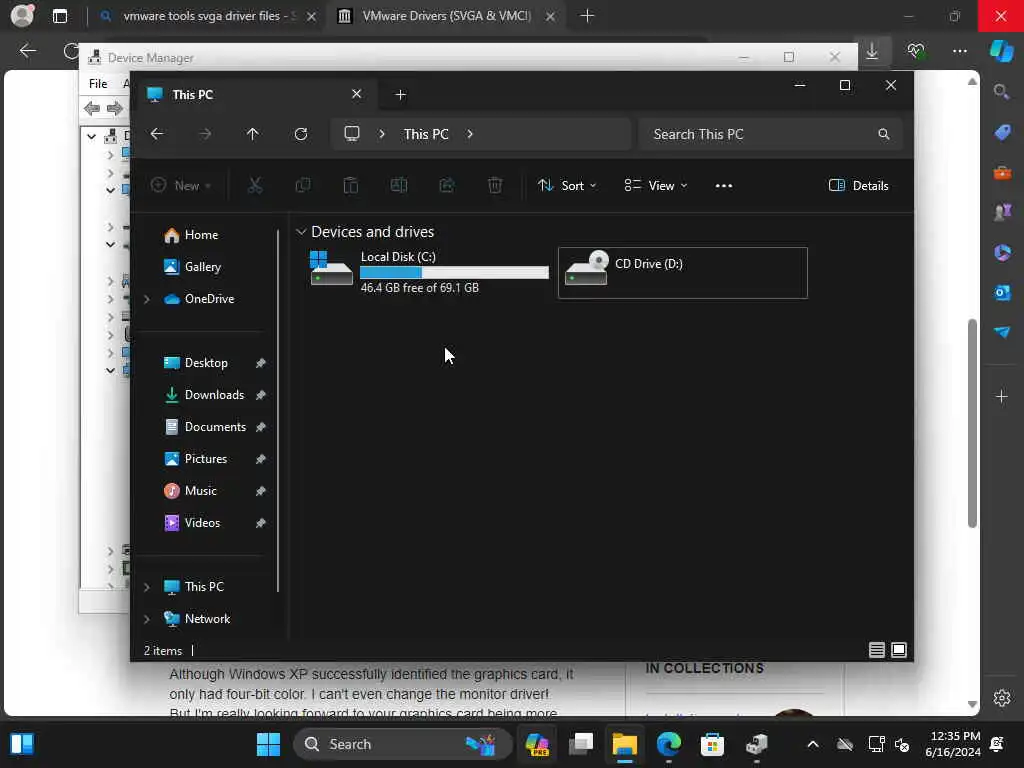1024x768 pixels.
Task: Open Desktop quick access folder
Action: pyautogui.click(x=206, y=362)
